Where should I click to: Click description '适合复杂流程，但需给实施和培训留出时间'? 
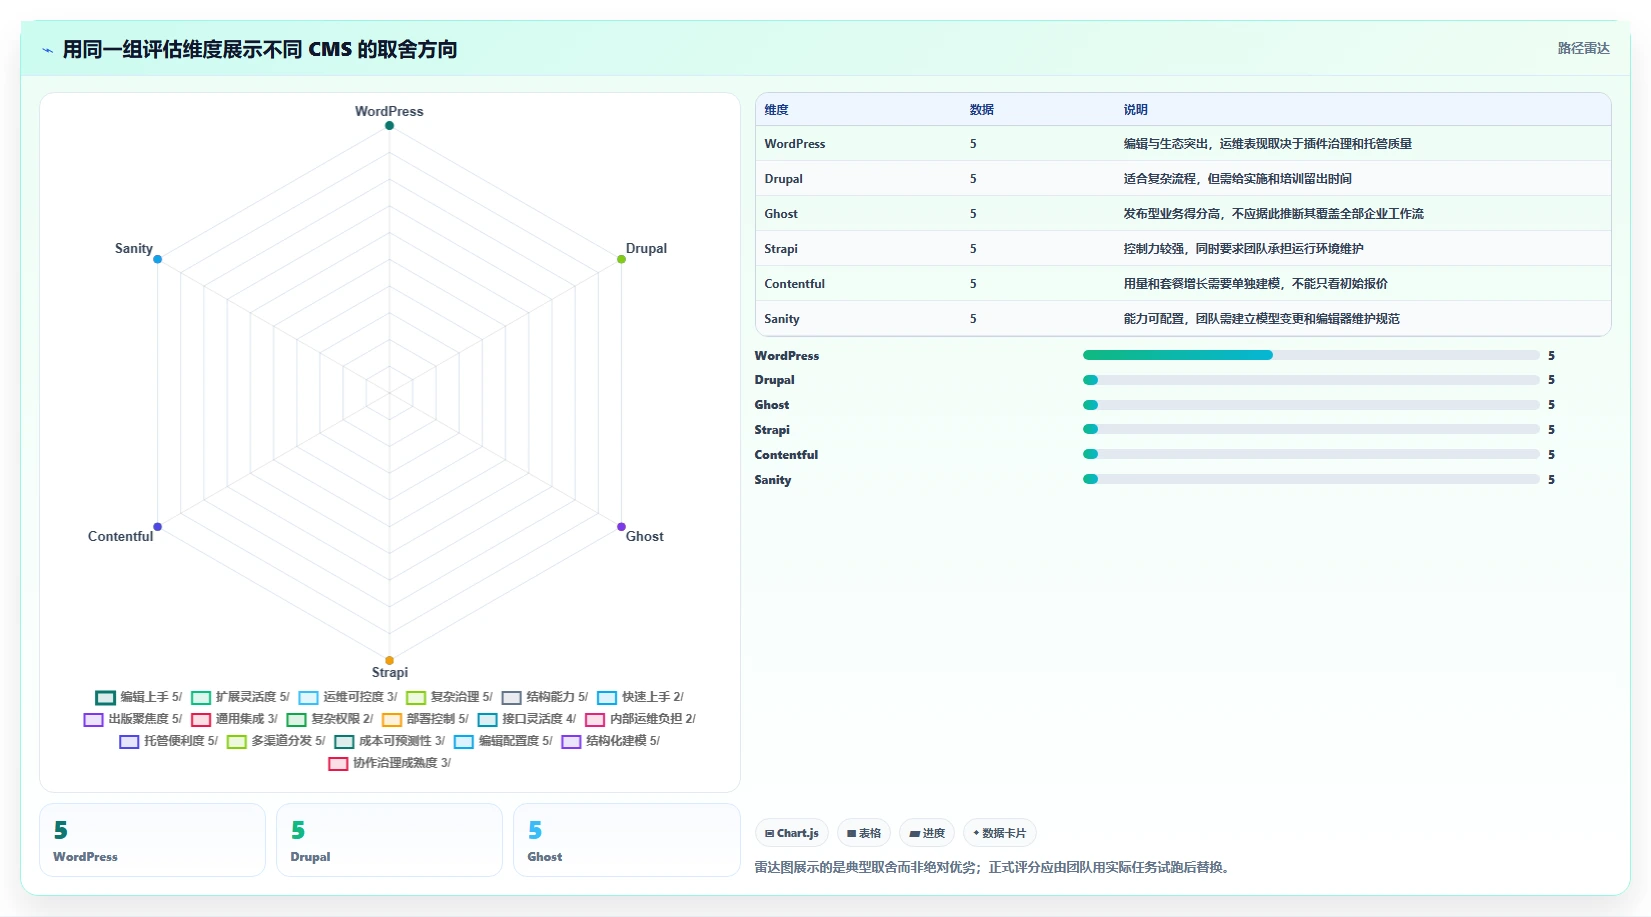(x=1237, y=179)
